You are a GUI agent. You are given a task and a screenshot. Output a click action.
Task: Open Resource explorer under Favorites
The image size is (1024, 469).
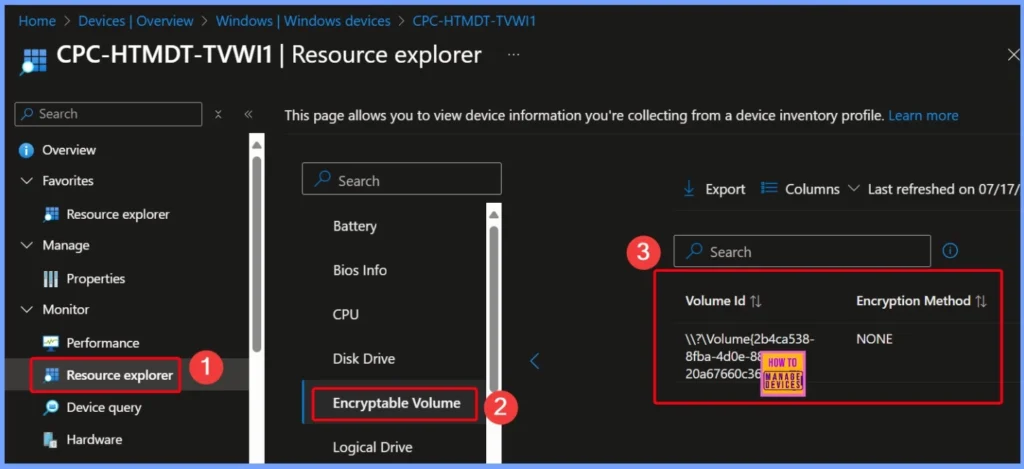(x=118, y=214)
